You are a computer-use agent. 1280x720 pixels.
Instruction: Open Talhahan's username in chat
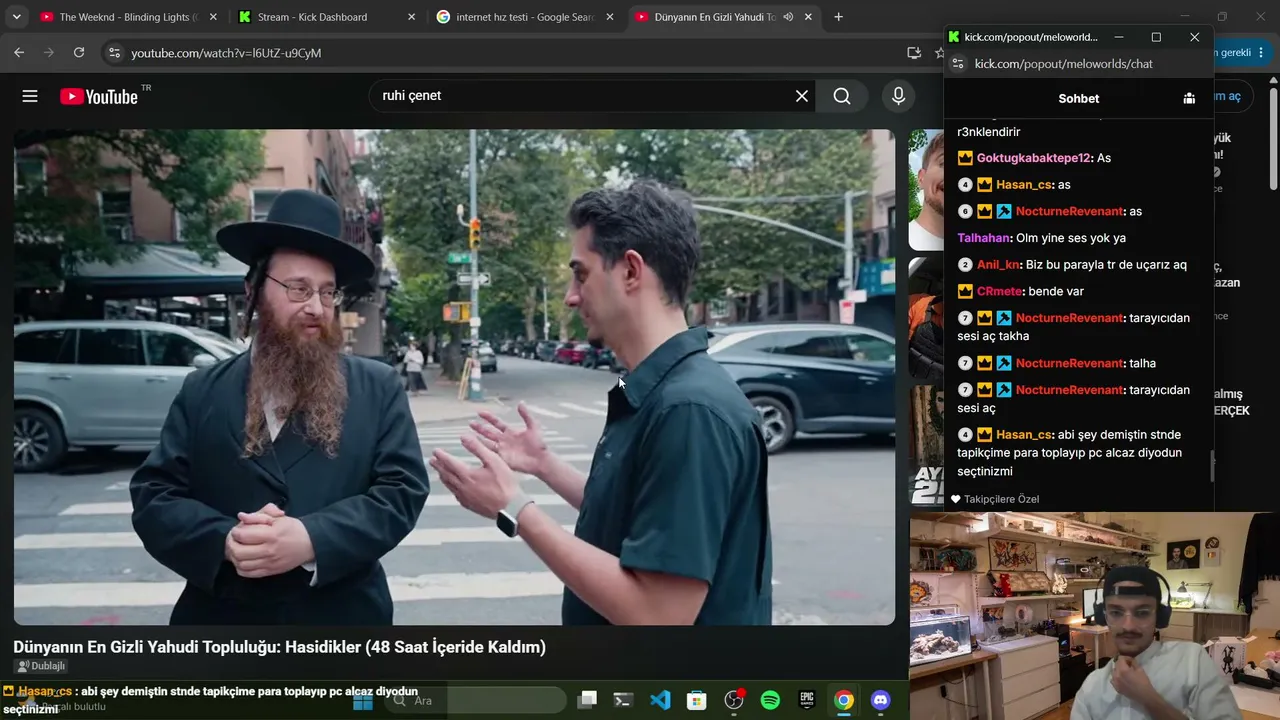(983, 238)
